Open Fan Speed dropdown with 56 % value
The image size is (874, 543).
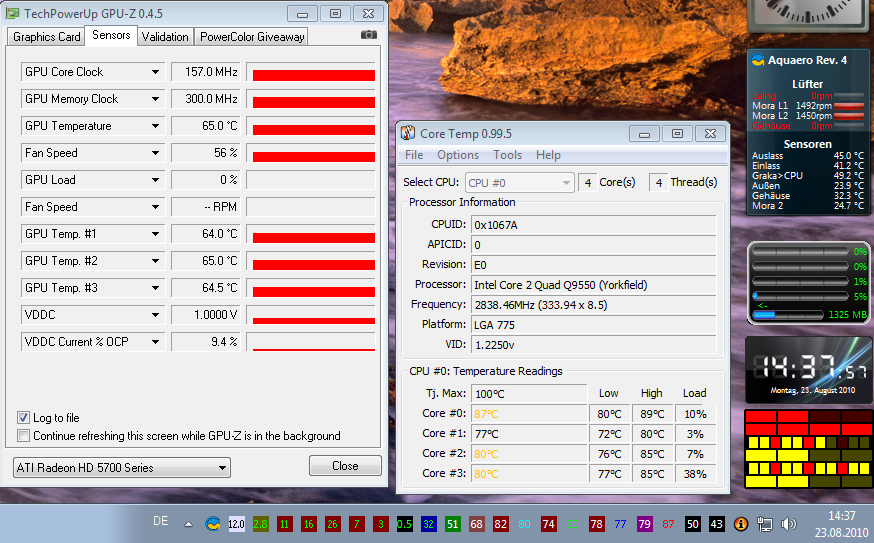click(156, 153)
